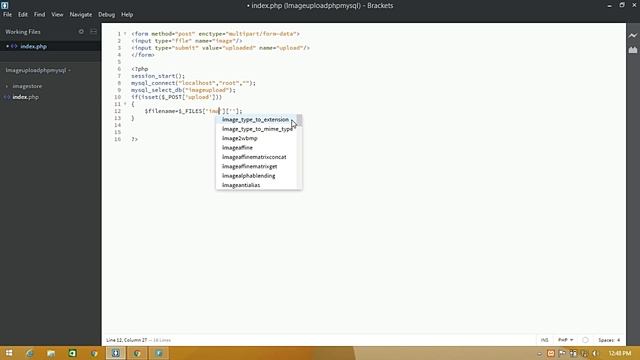Open File Explorer from taskbar
This screenshot has height=360, width=640.
[x=51, y=353]
